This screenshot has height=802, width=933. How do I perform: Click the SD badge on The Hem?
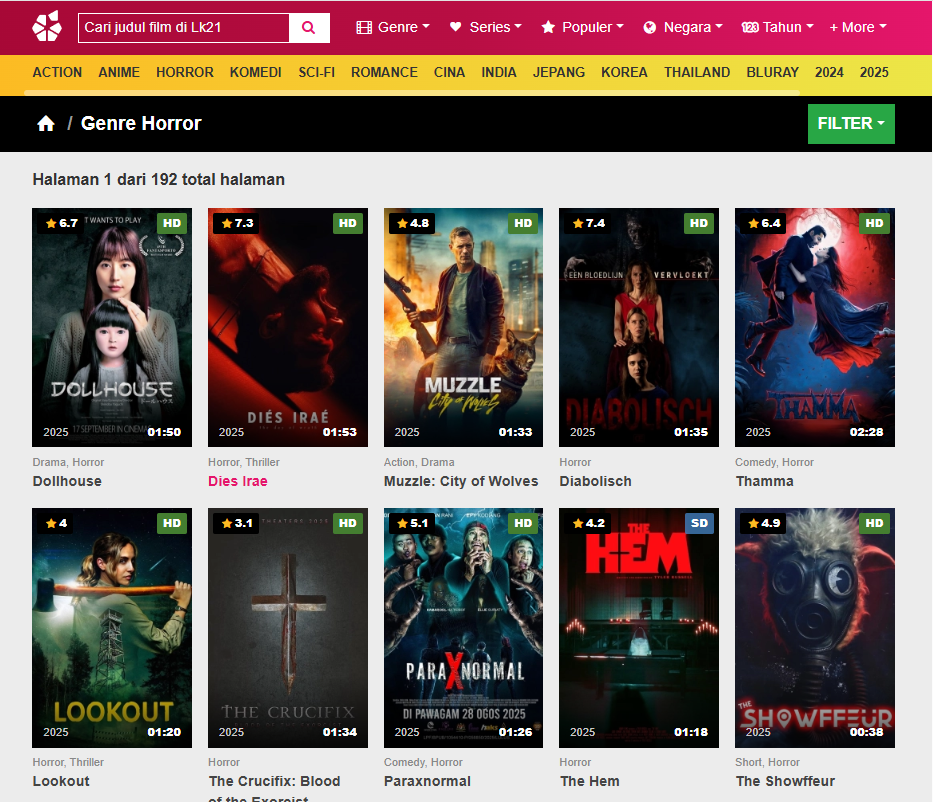(699, 524)
